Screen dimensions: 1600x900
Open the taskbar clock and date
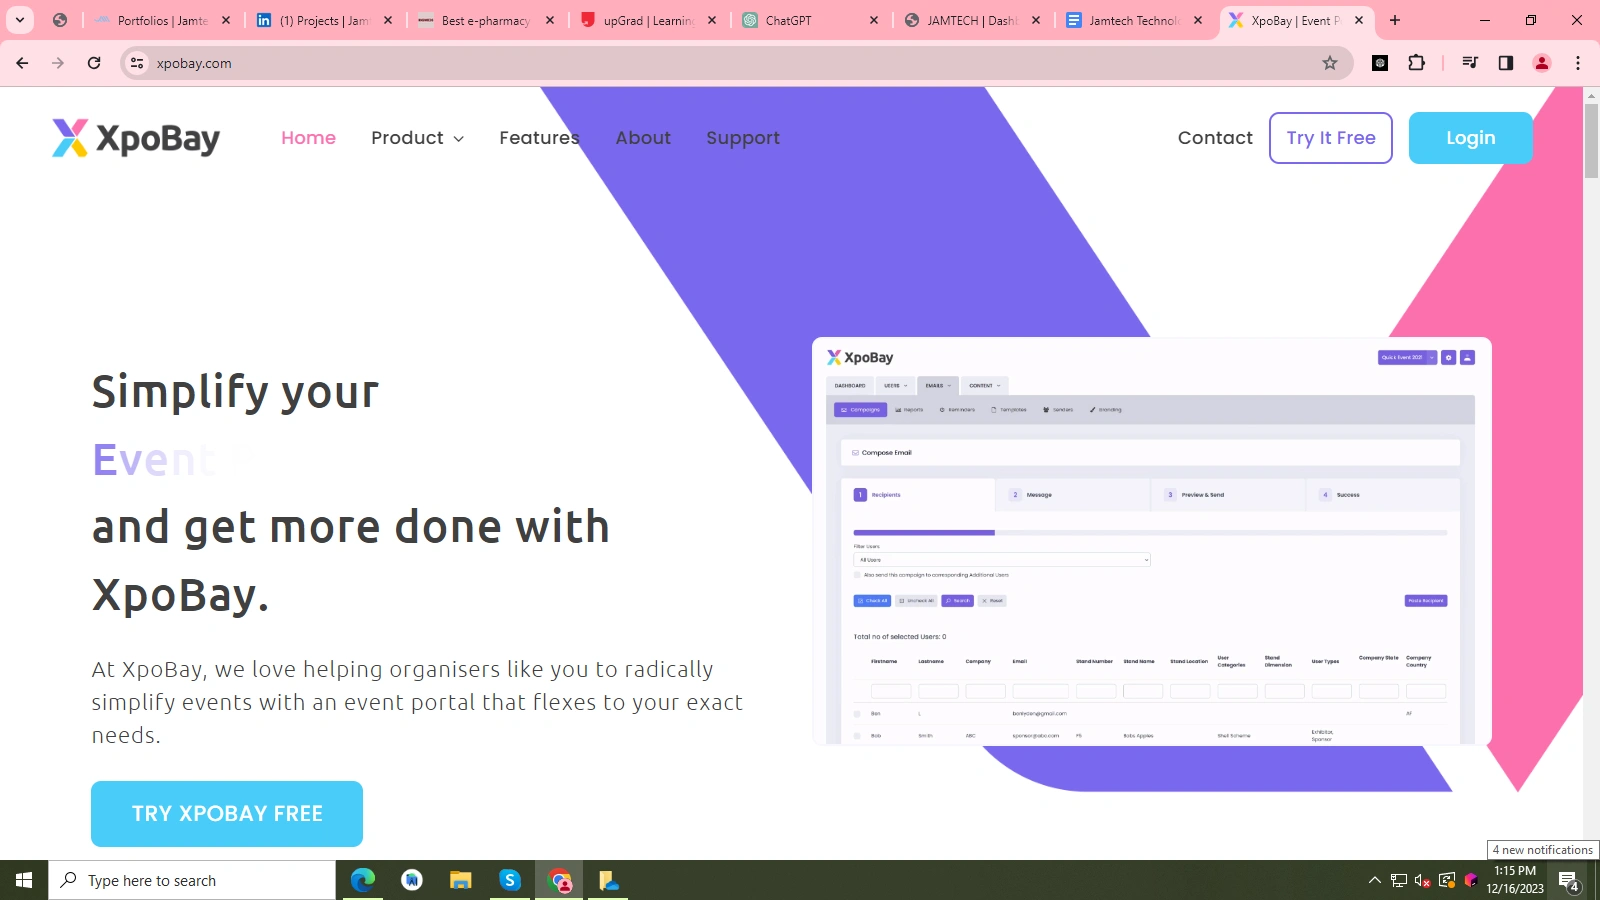tap(1515, 880)
